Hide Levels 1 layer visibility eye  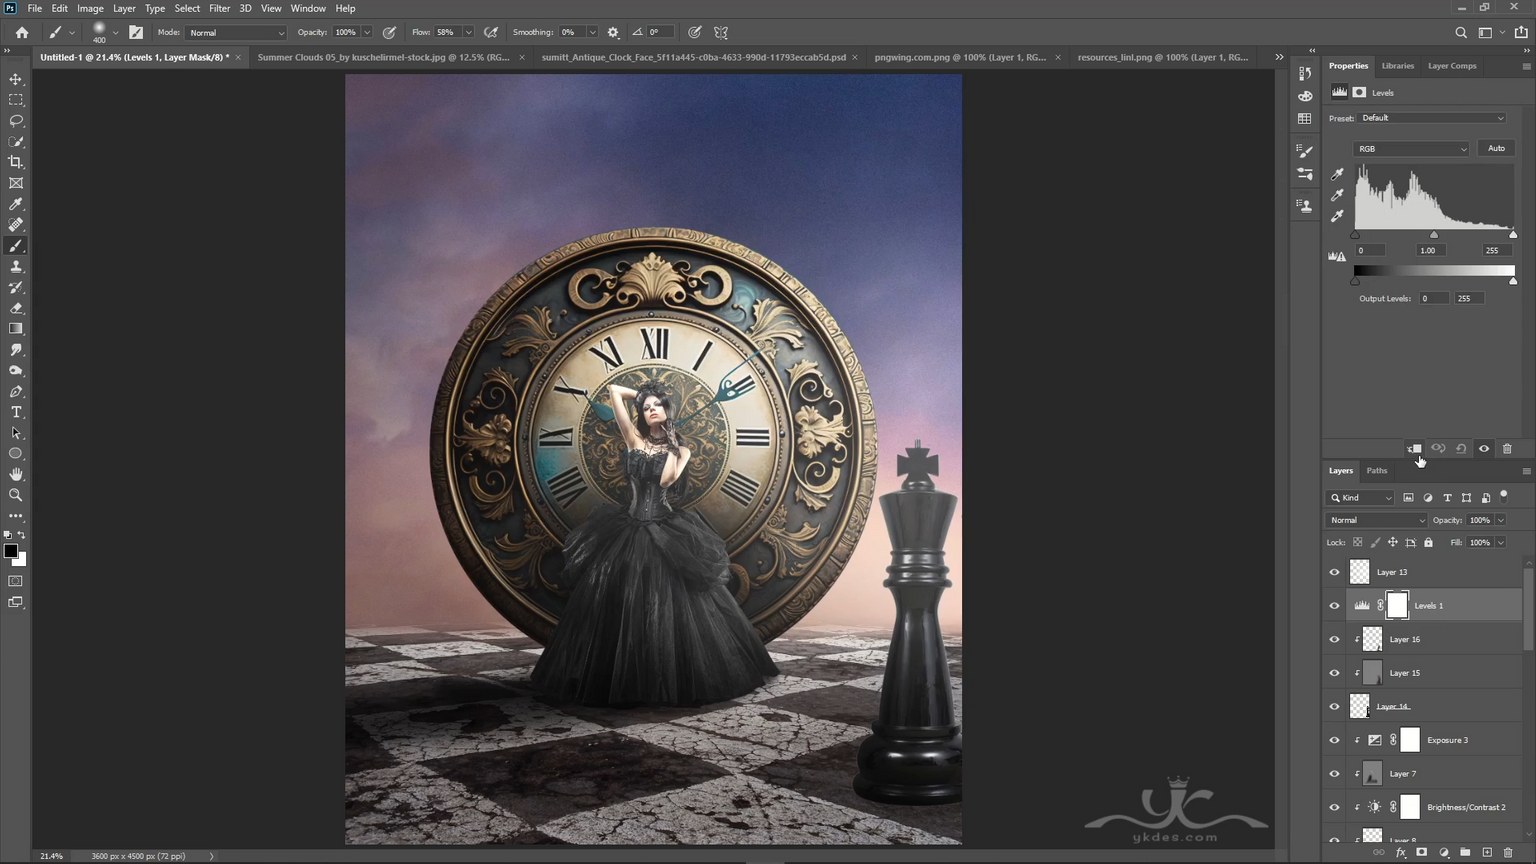tap(1334, 606)
